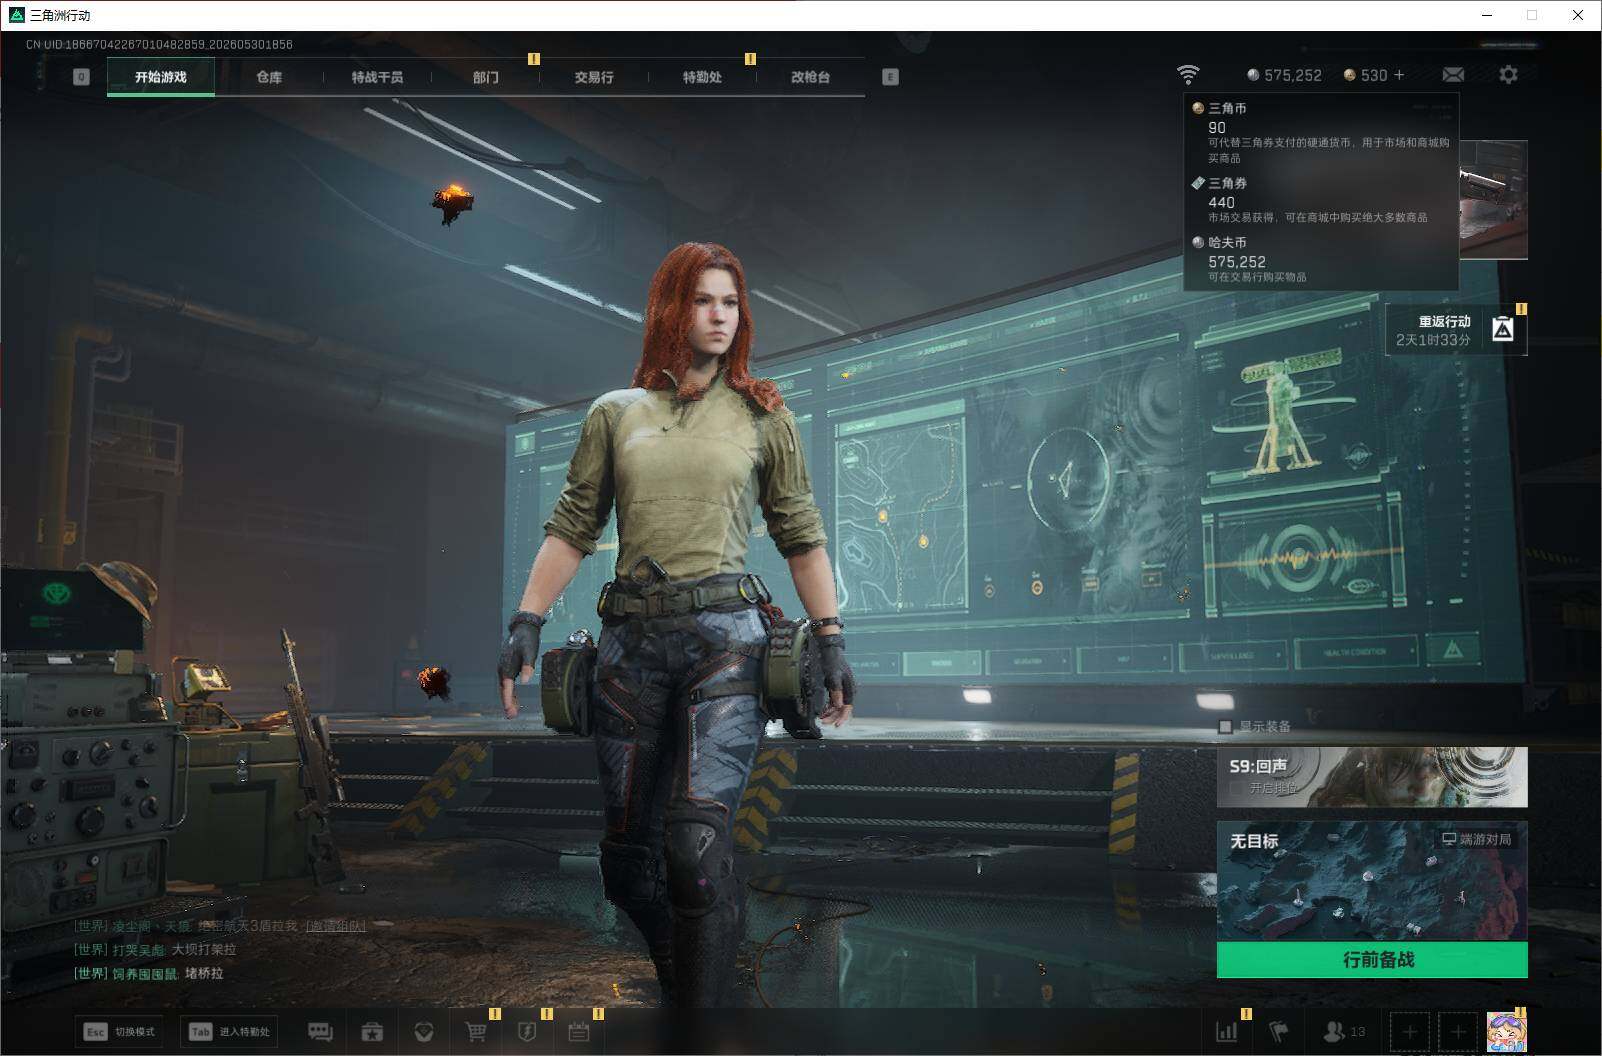Open settings via the gear icon

(1508, 74)
